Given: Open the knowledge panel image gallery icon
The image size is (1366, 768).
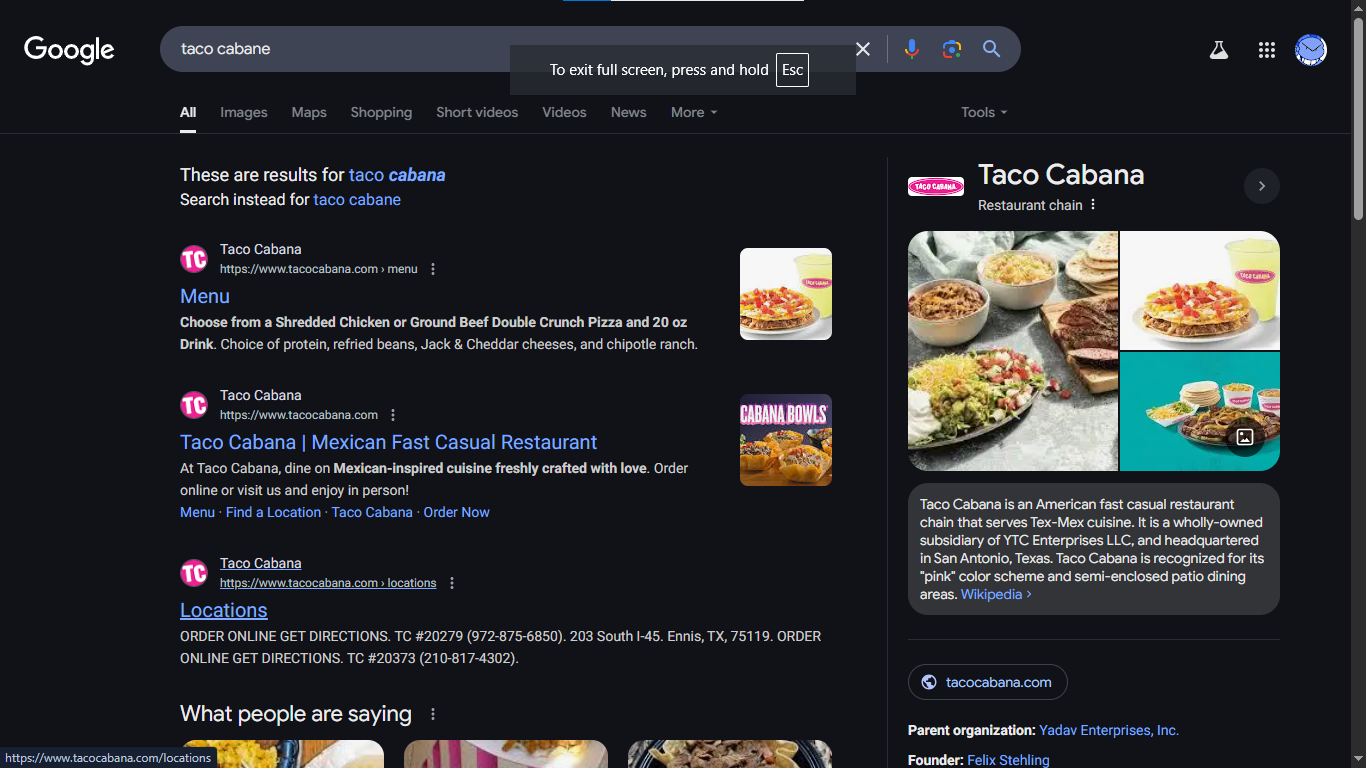Looking at the screenshot, I should click(1245, 437).
